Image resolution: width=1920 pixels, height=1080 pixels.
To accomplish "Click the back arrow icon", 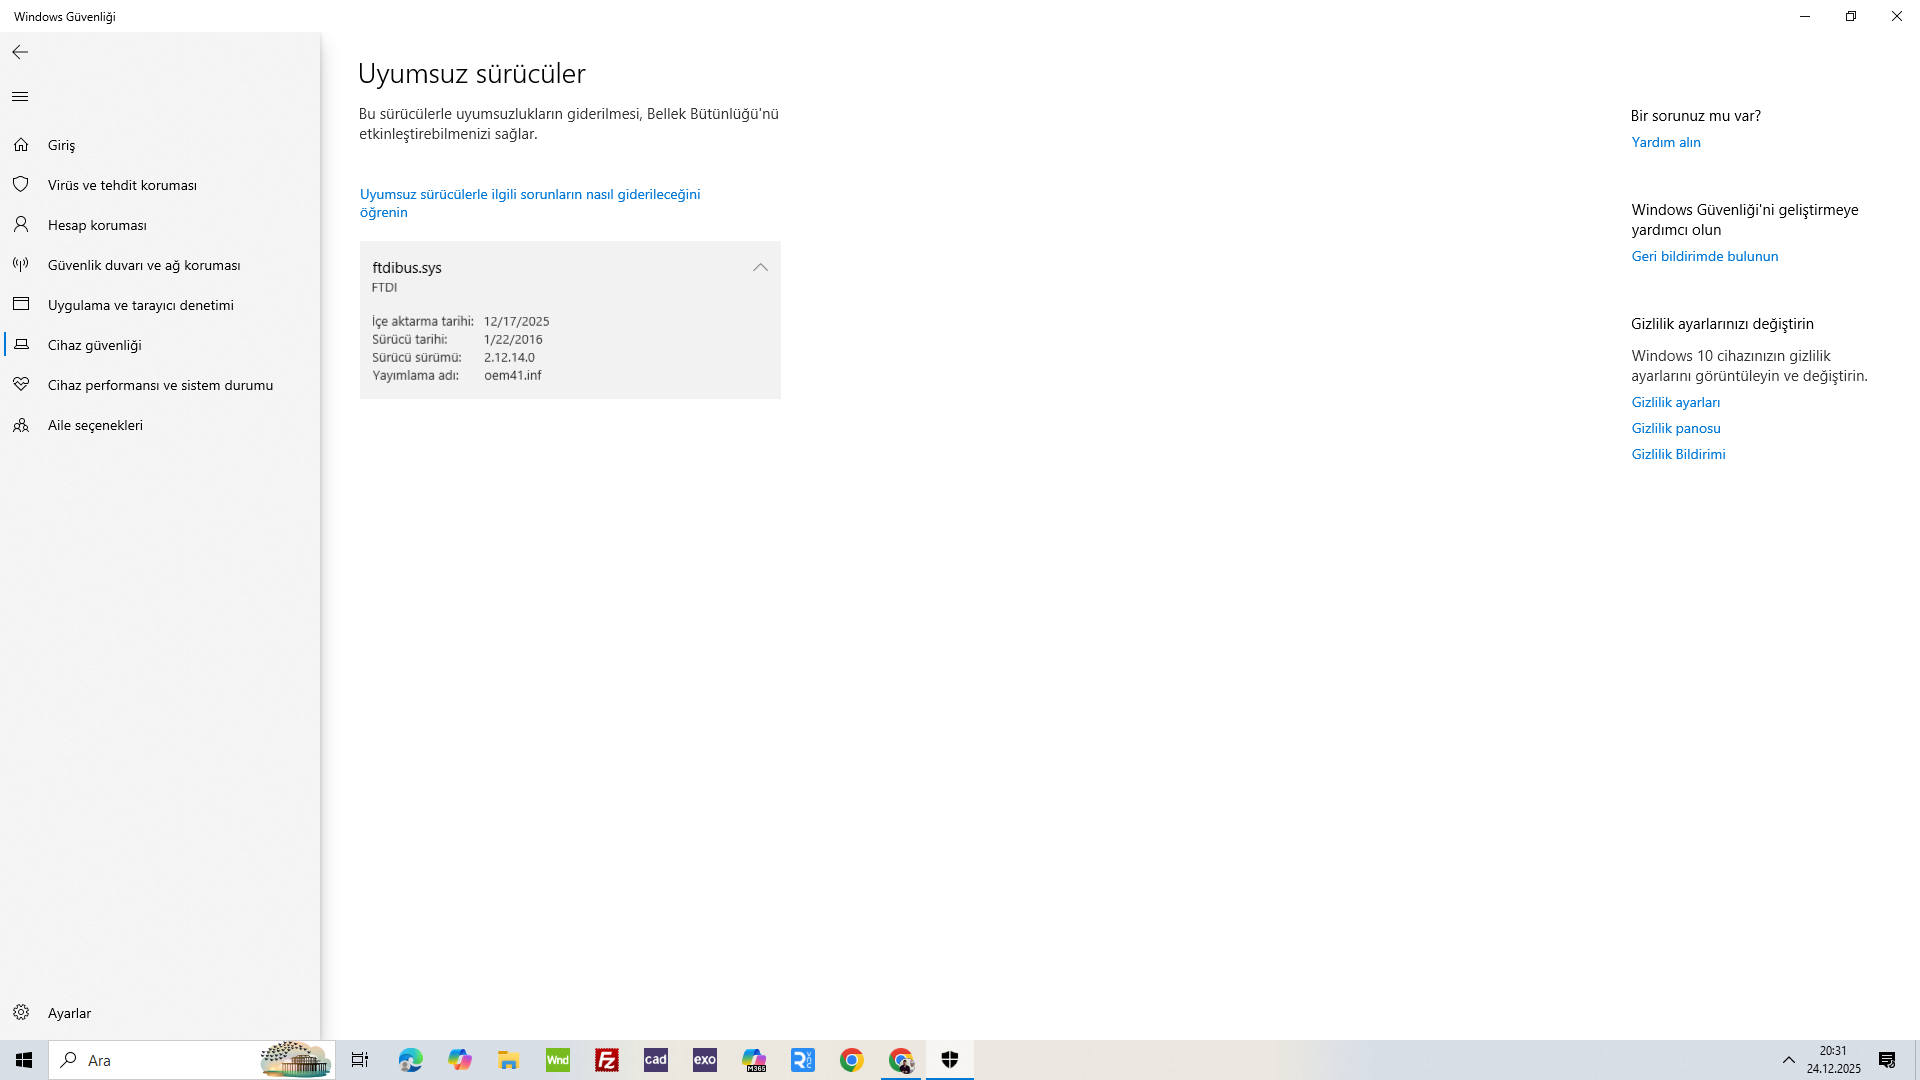I will (x=20, y=52).
